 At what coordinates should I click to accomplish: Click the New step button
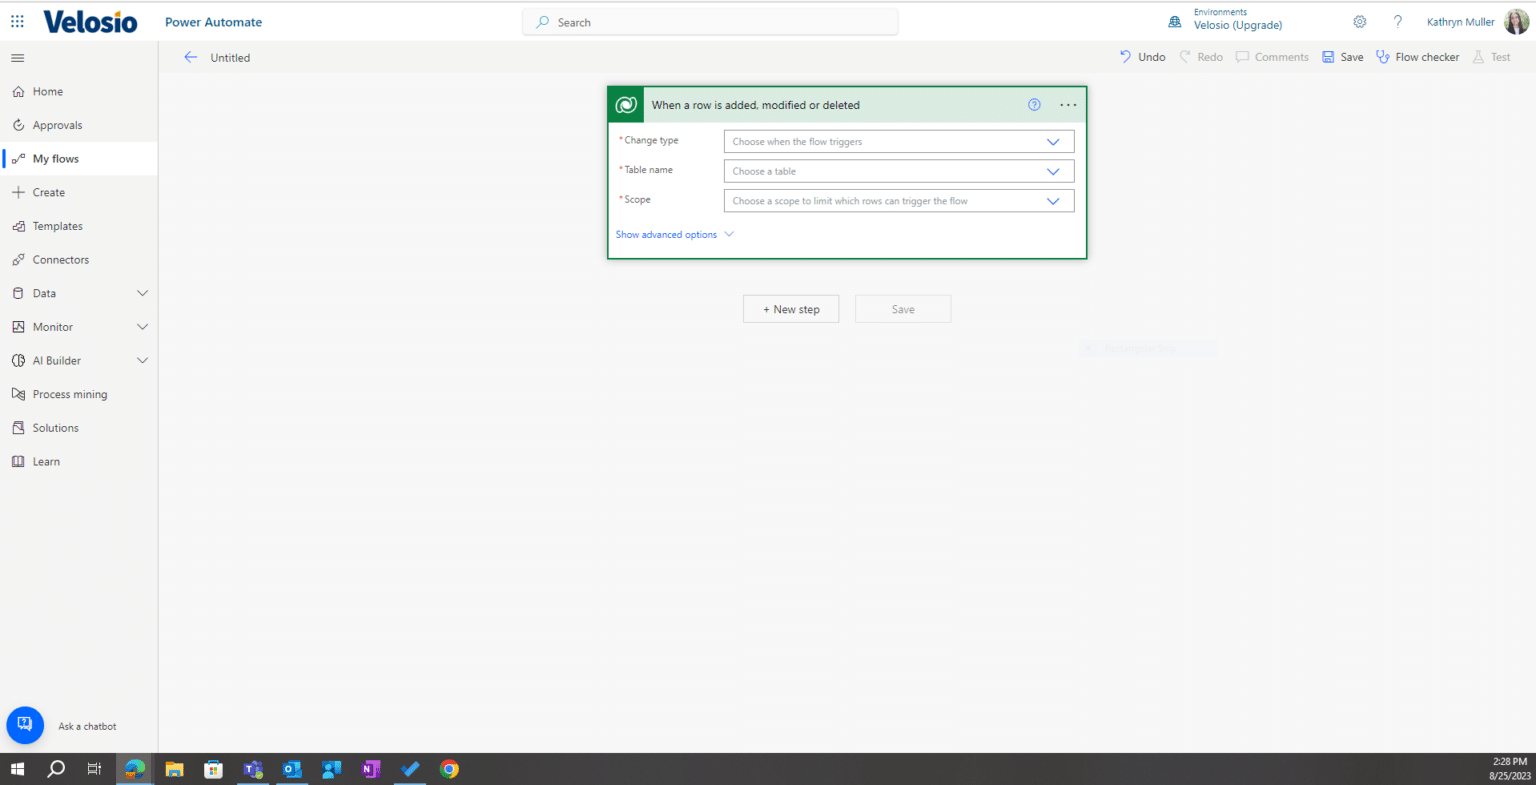pos(790,308)
